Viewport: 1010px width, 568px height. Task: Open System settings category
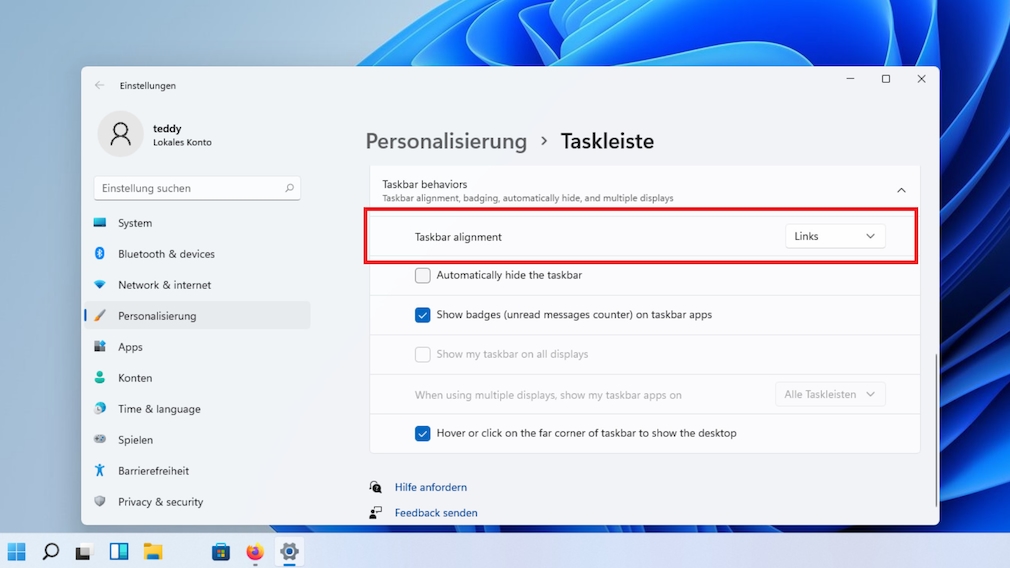tap(197, 223)
